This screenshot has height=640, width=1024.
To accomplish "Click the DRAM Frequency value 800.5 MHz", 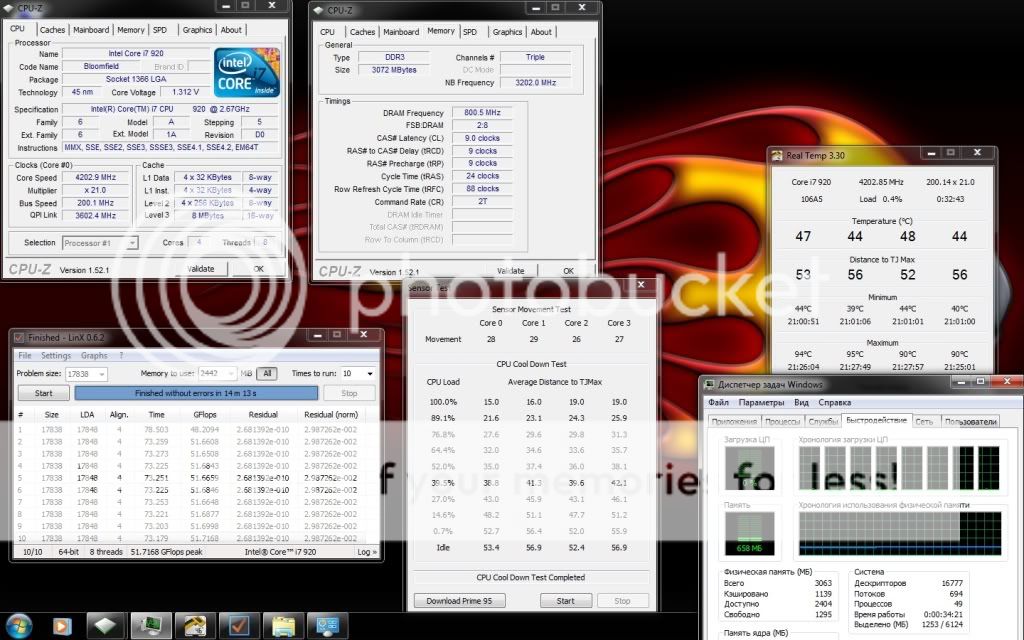I will coord(482,113).
